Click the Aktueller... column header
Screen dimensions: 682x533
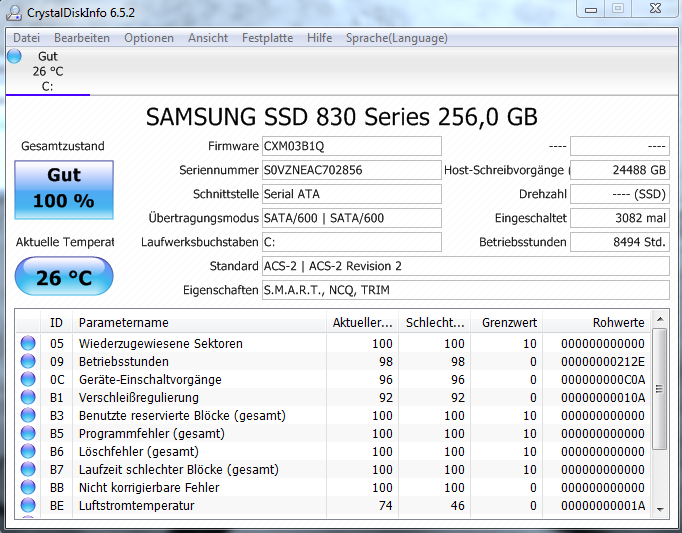pos(362,322)
